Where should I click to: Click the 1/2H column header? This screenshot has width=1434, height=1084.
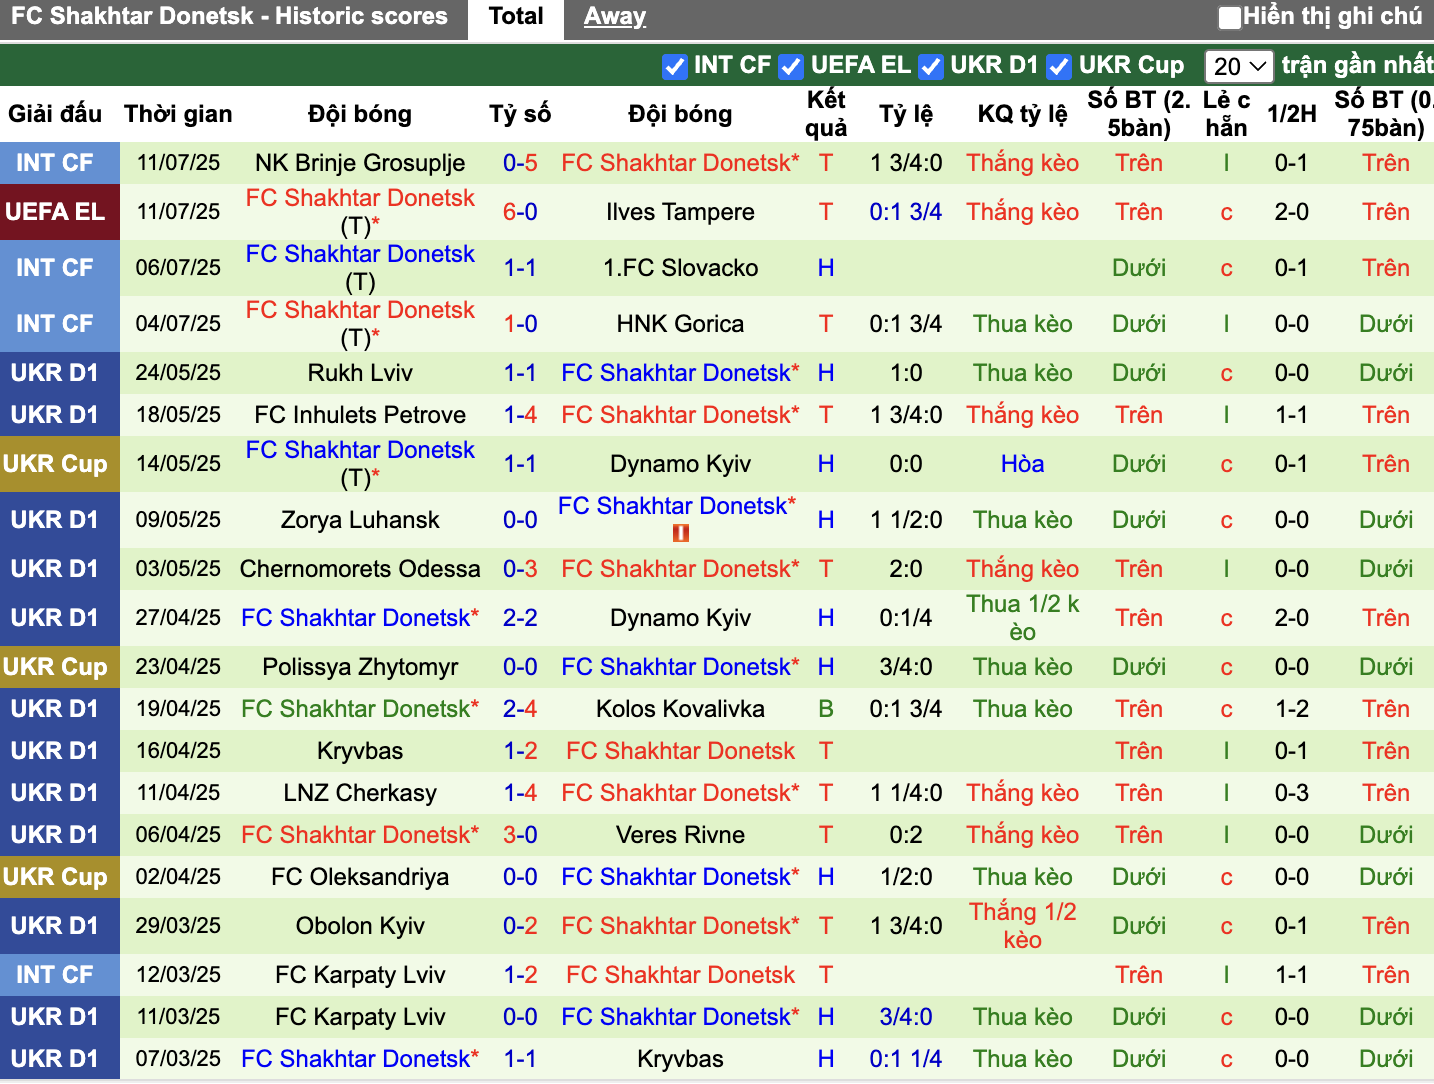(1291, 114)
